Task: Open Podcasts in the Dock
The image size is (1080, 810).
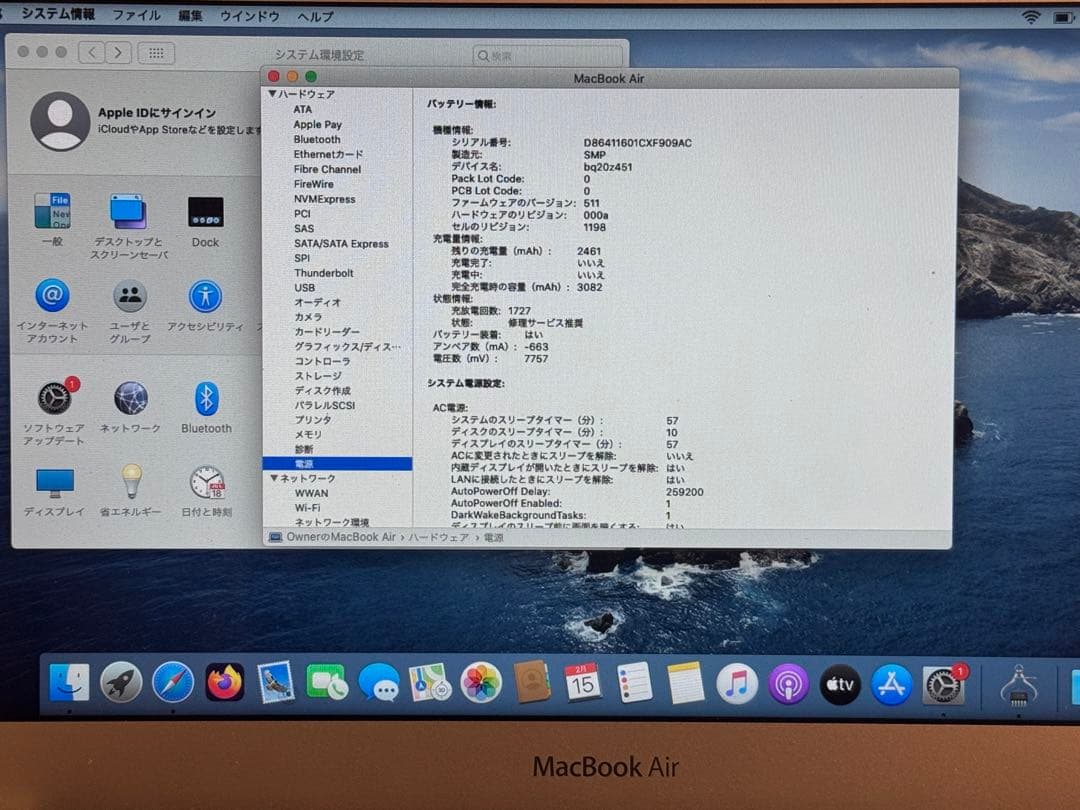Action: (789, 685)
